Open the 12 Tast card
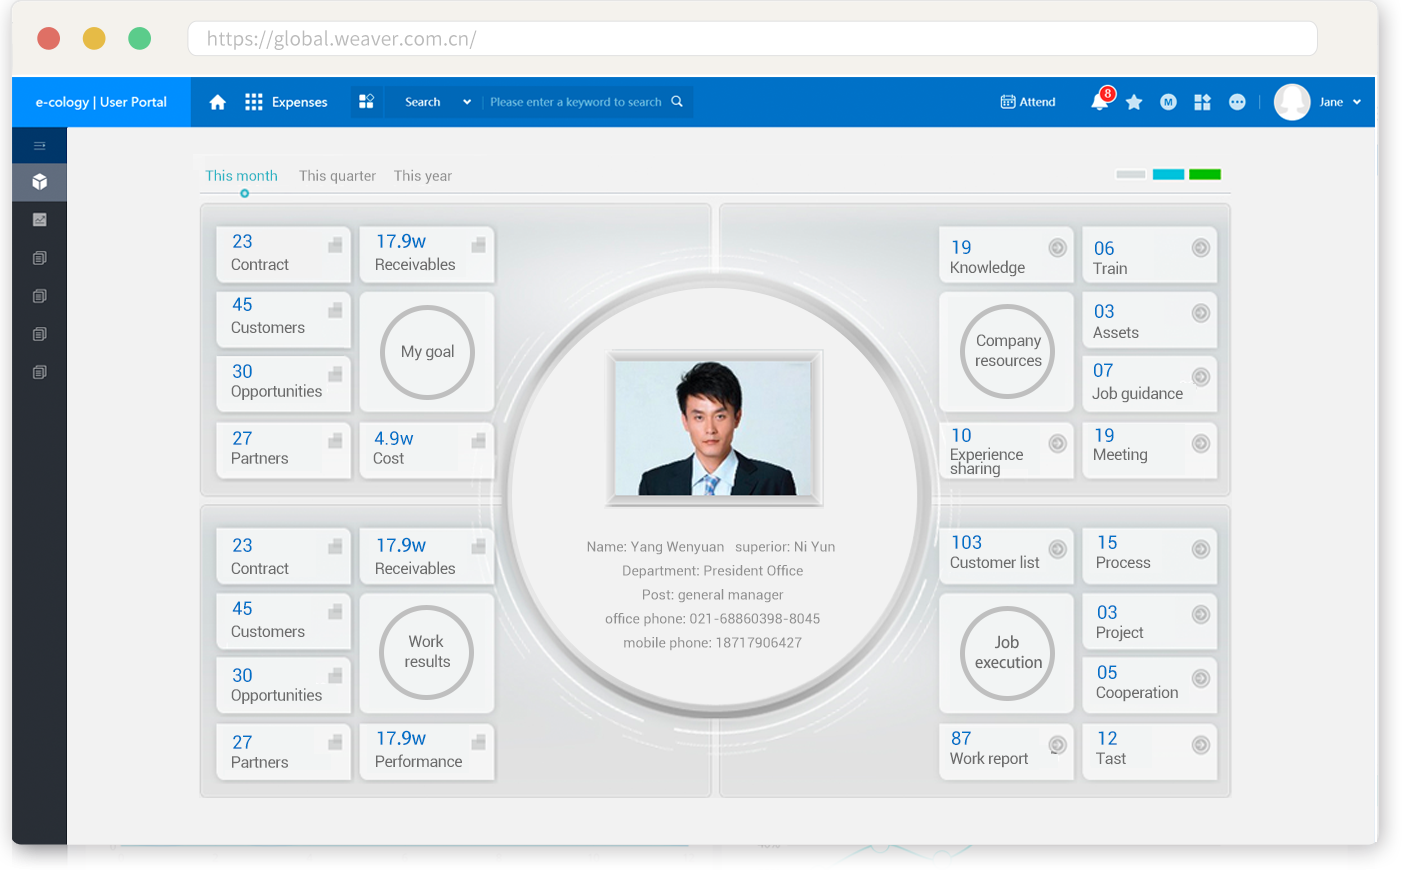Viewport: 1425px width, 875px height. point(1150,751)
